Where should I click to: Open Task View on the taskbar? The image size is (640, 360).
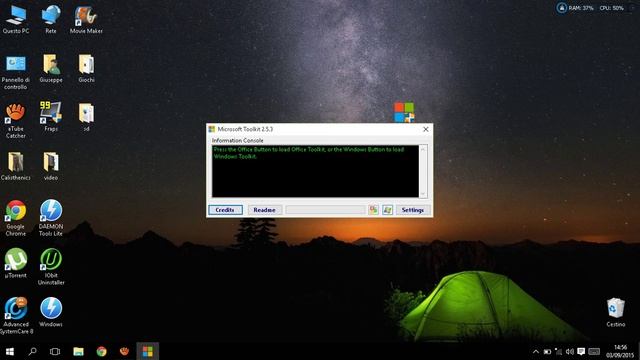[x=55, y=351]
